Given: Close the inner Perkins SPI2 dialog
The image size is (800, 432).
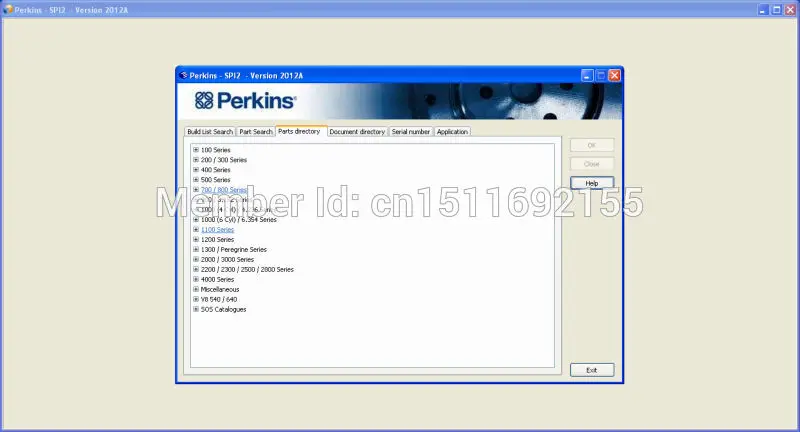Looking at the screenshot, I should (615, 75).
